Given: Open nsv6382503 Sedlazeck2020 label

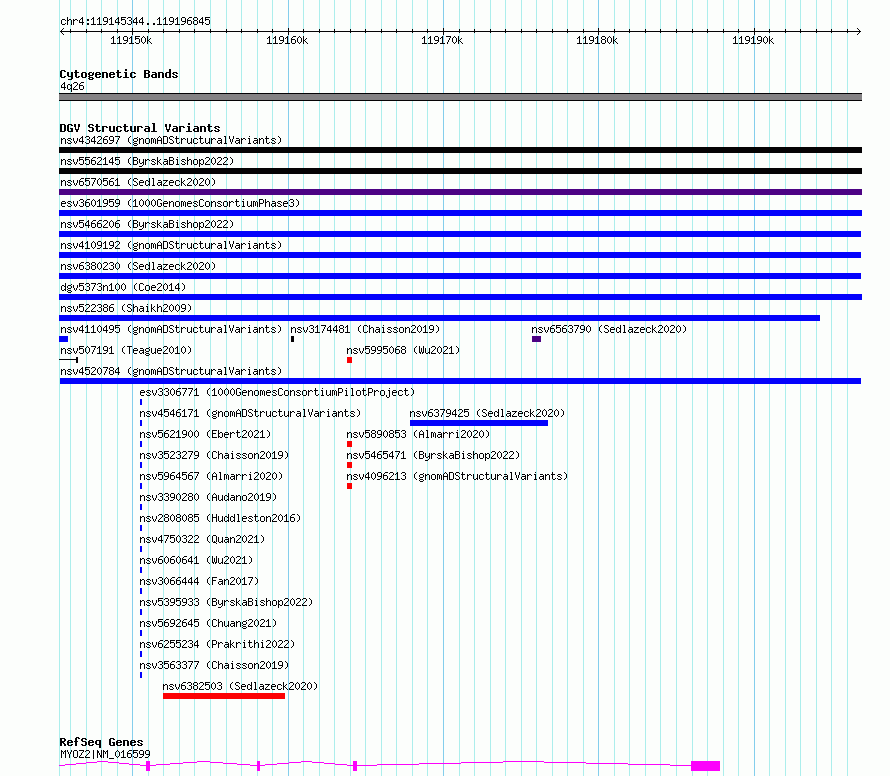Looking at the screenshot, I should point(240,686).
